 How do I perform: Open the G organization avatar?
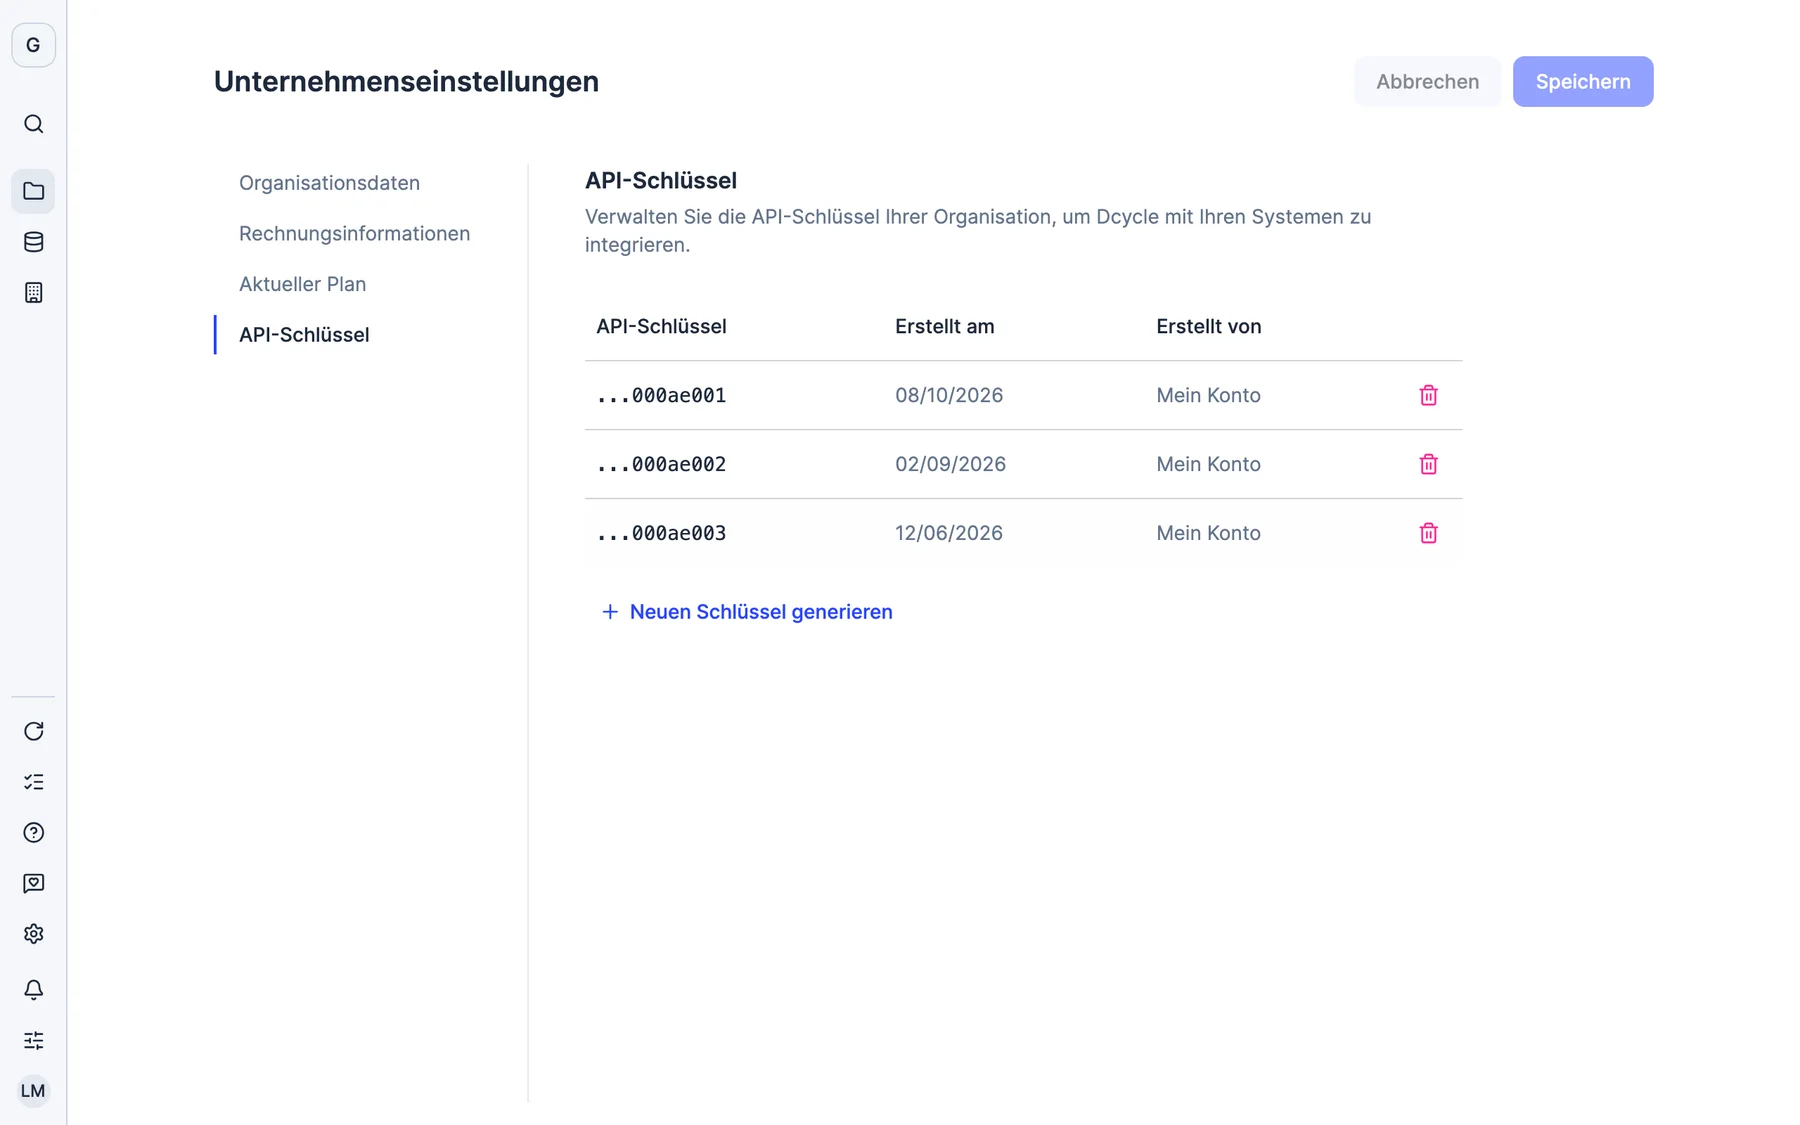33,45
